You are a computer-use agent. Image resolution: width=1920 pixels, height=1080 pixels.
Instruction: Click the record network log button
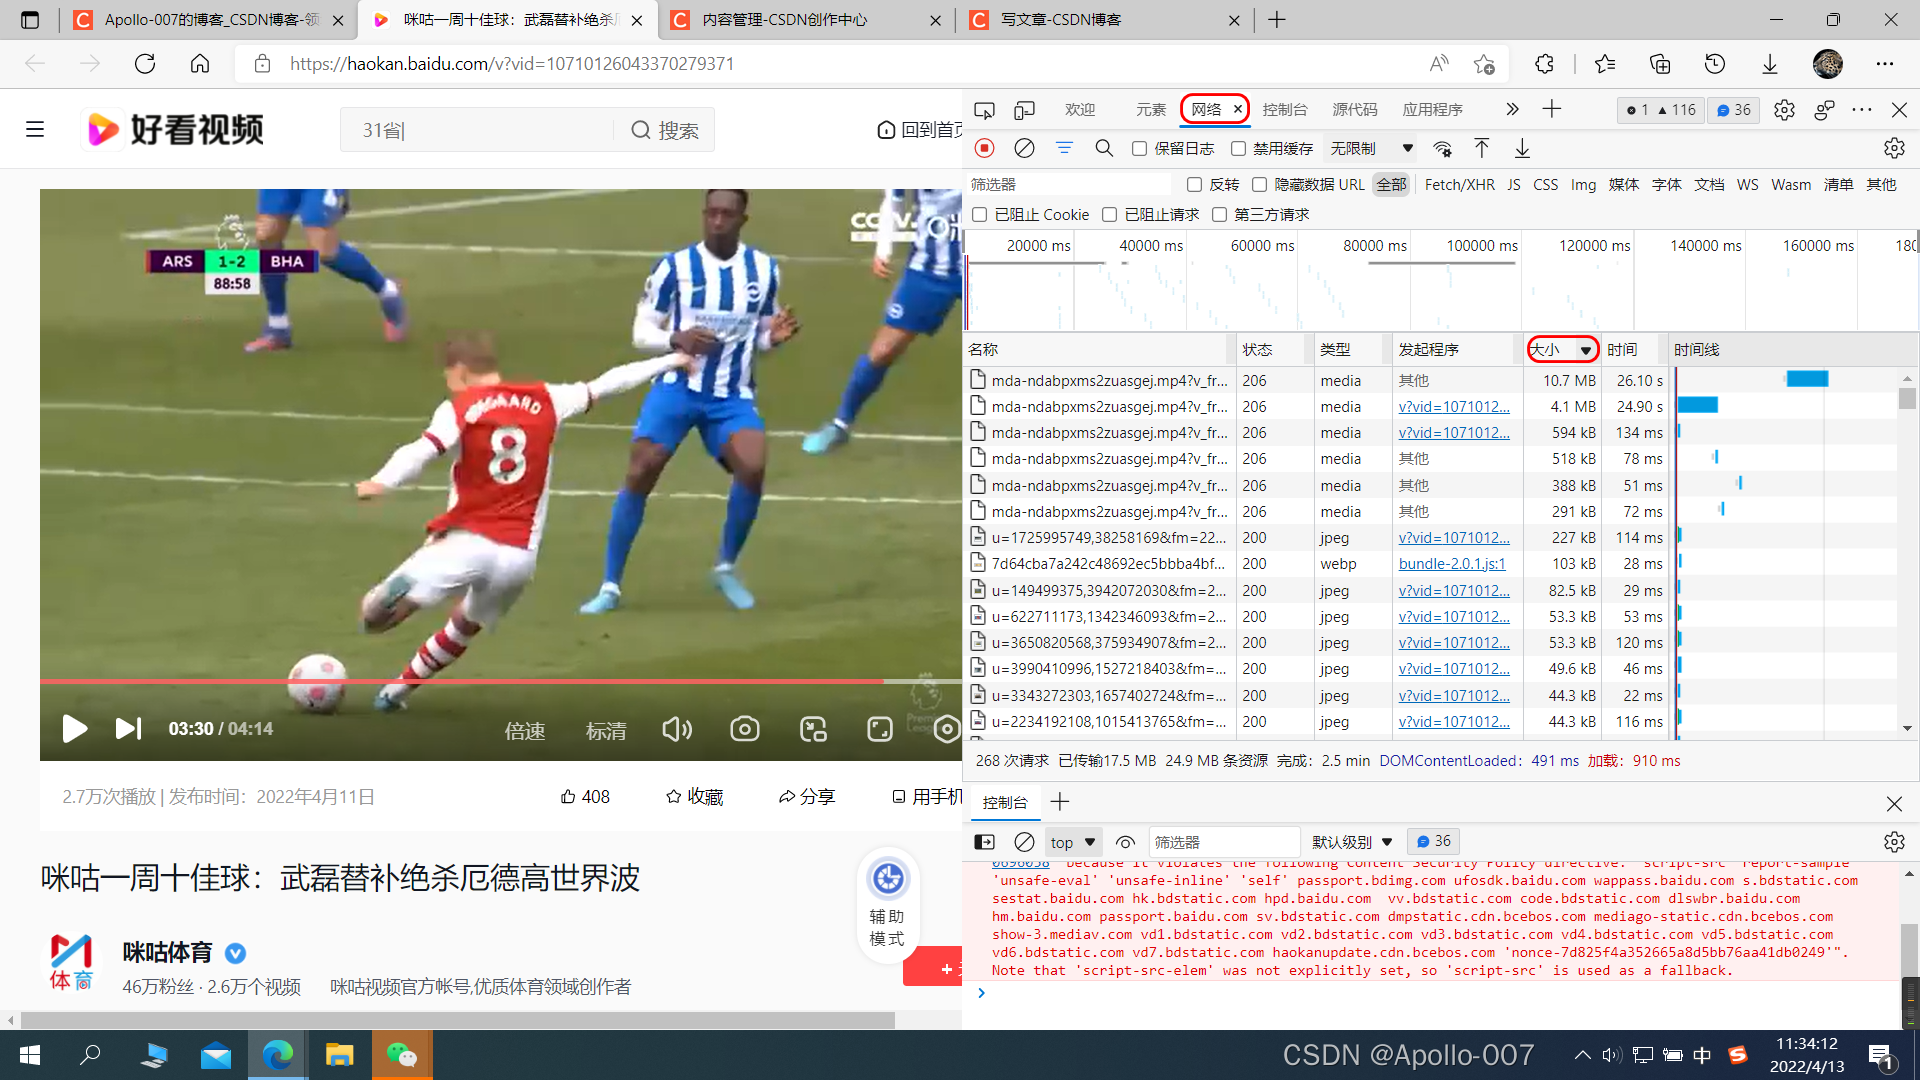pos(984,148)
